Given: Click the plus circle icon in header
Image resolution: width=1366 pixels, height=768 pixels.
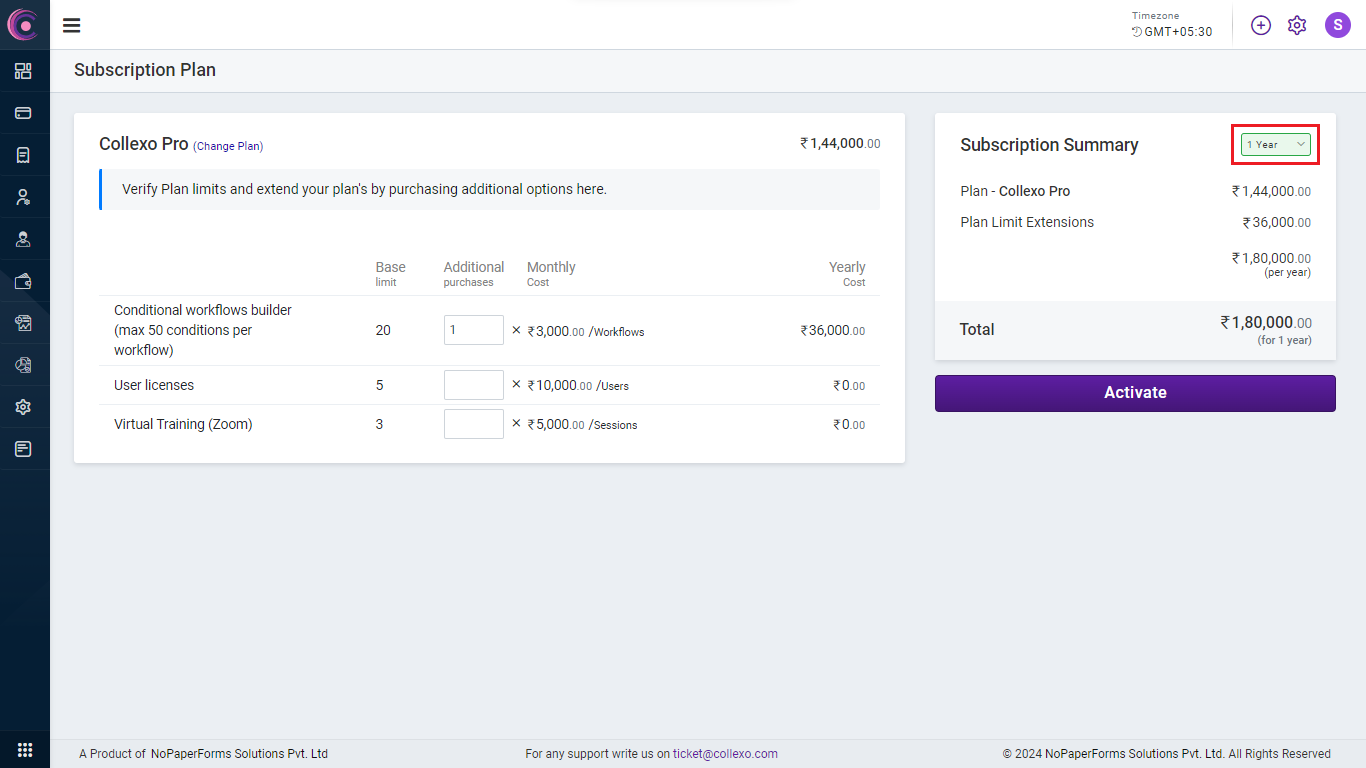Looking at the screenshot, I should 1261,26.
